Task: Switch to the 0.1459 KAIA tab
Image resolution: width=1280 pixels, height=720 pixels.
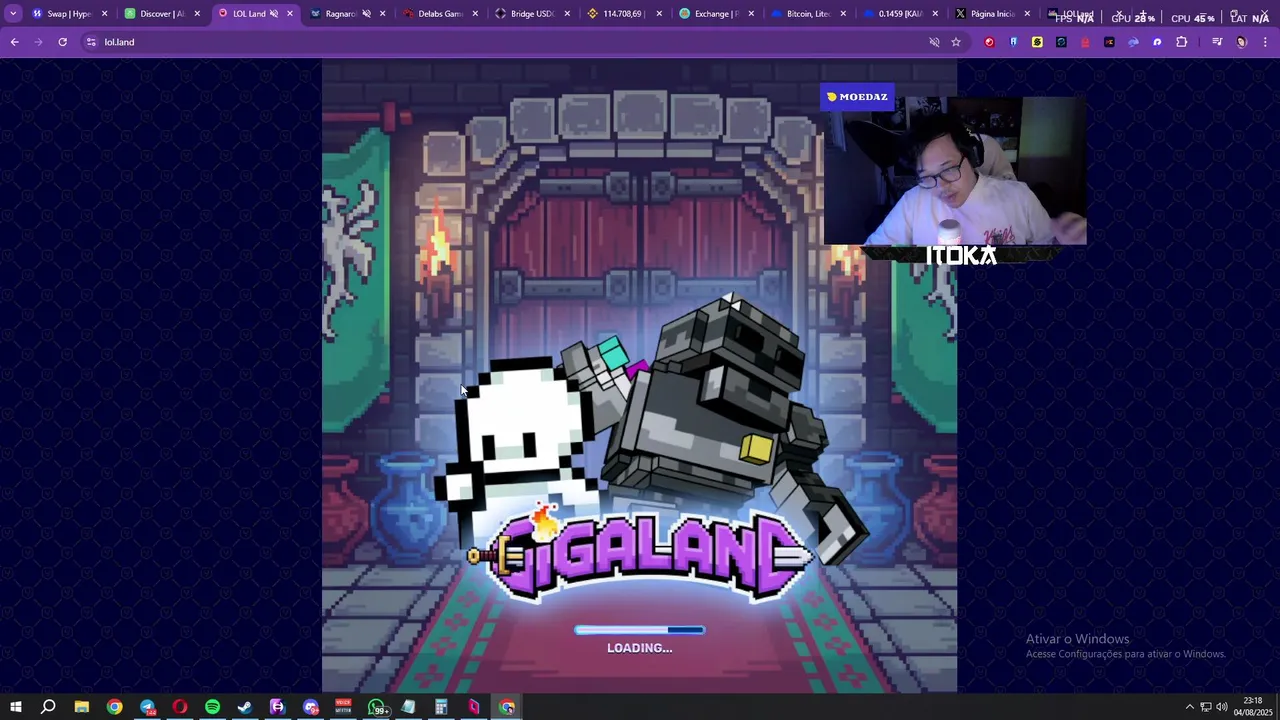Action: 901,14
